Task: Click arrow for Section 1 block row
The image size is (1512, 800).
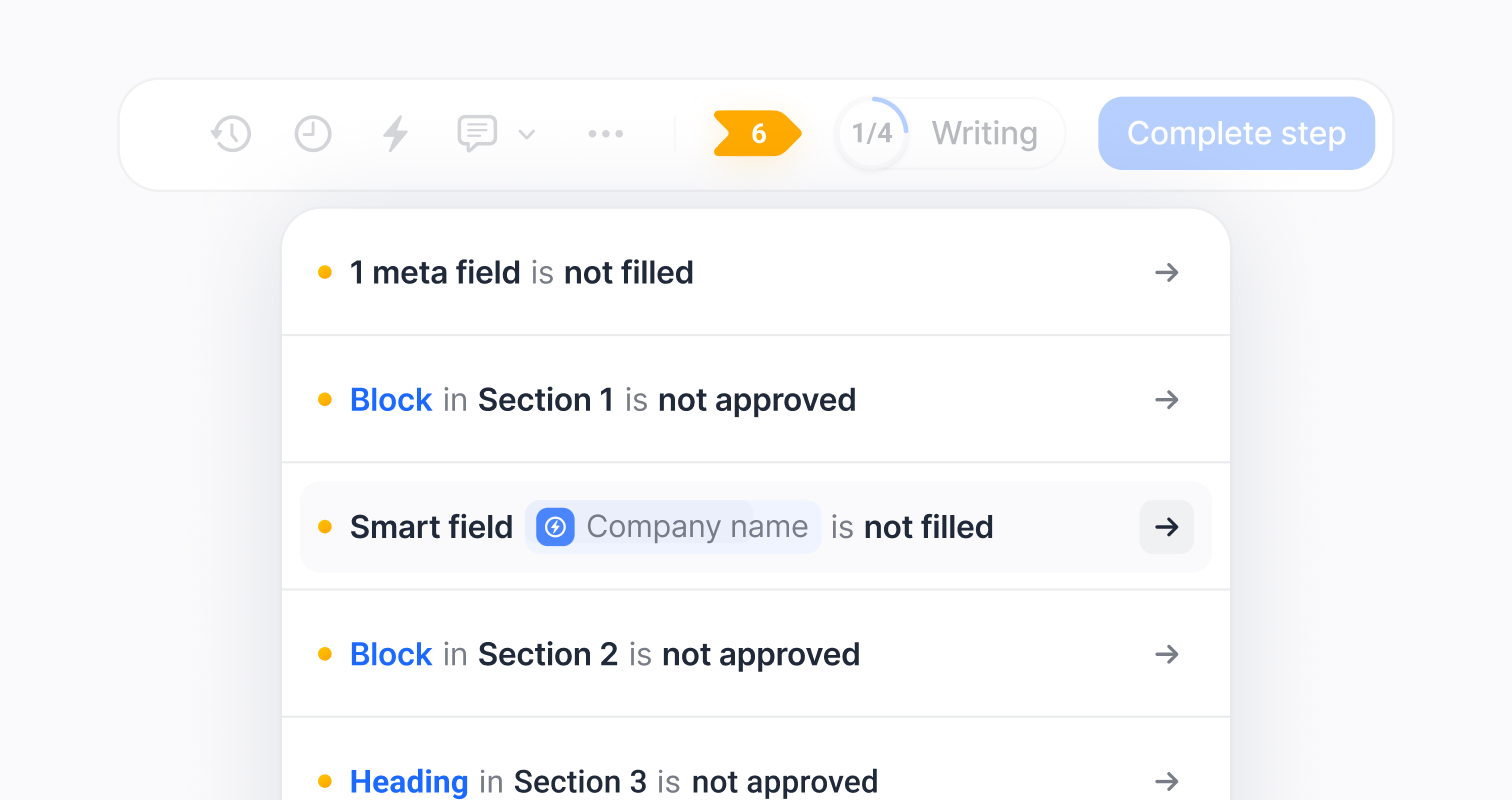Action: (1167, 400)
